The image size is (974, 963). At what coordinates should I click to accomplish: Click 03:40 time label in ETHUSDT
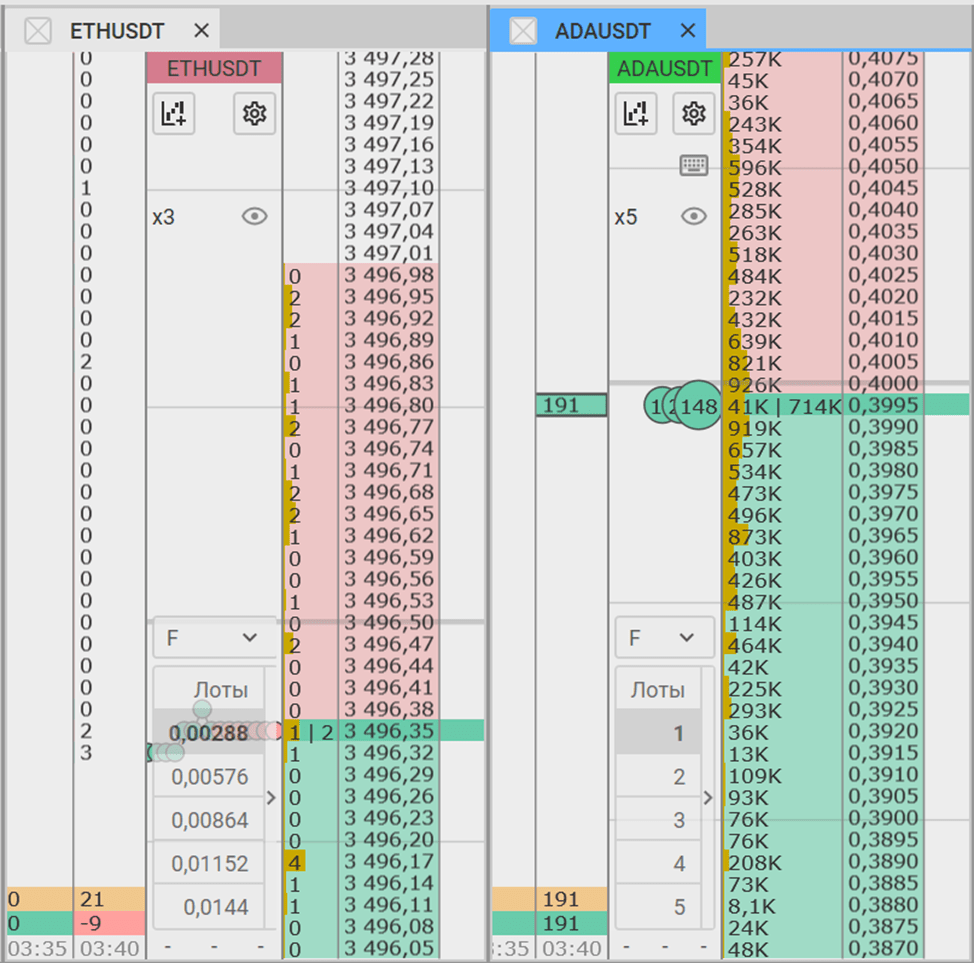click(x=110, y=949)
